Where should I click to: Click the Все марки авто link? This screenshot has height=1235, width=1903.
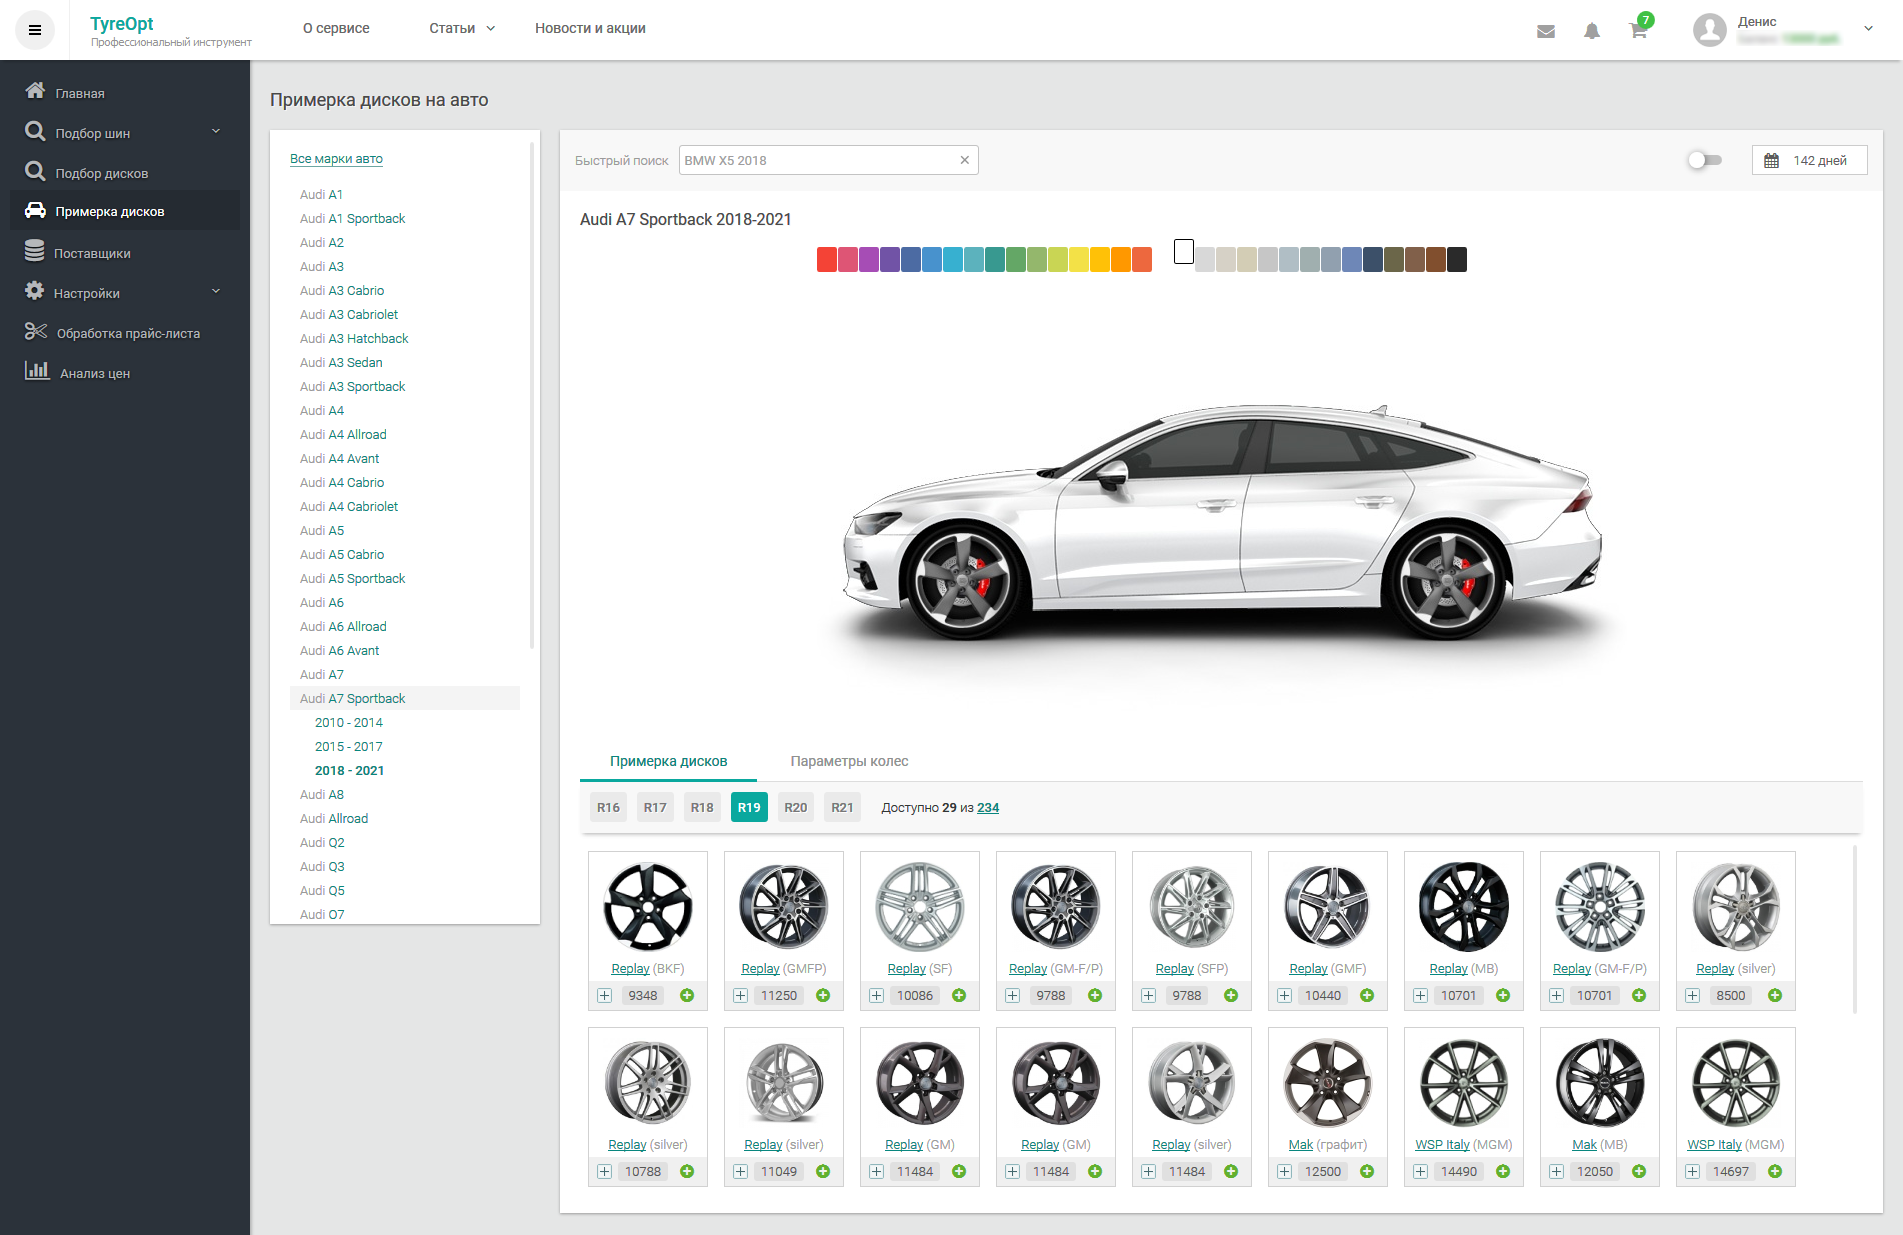pyautogui.click(x=336, y=159)
